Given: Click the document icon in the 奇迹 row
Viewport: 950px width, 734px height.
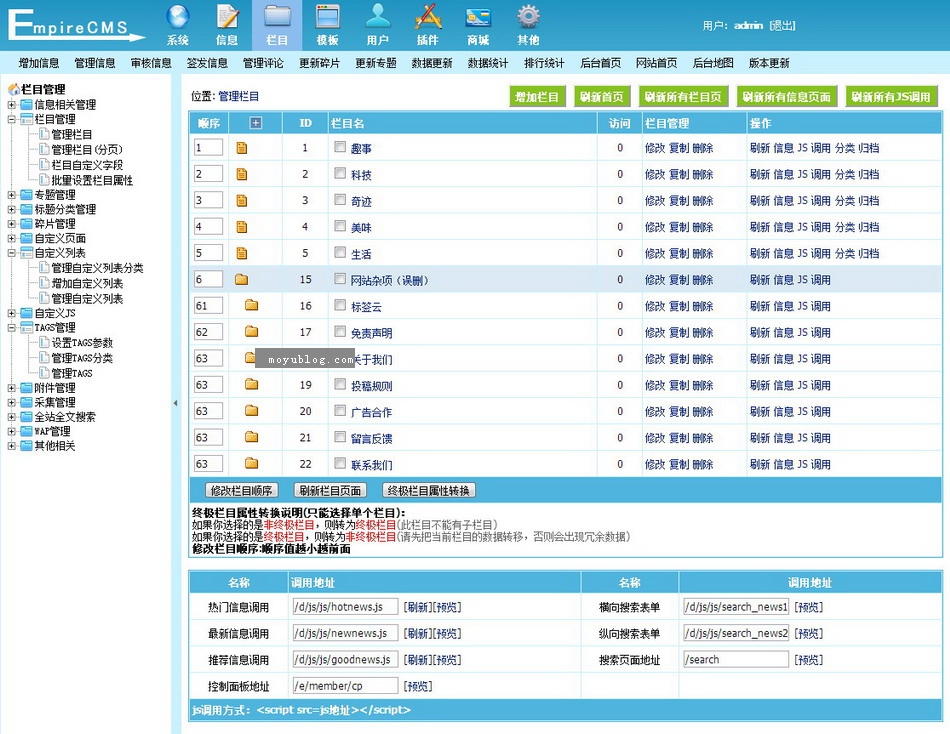Looking at the screenshot, I should [x=242, y=201].
